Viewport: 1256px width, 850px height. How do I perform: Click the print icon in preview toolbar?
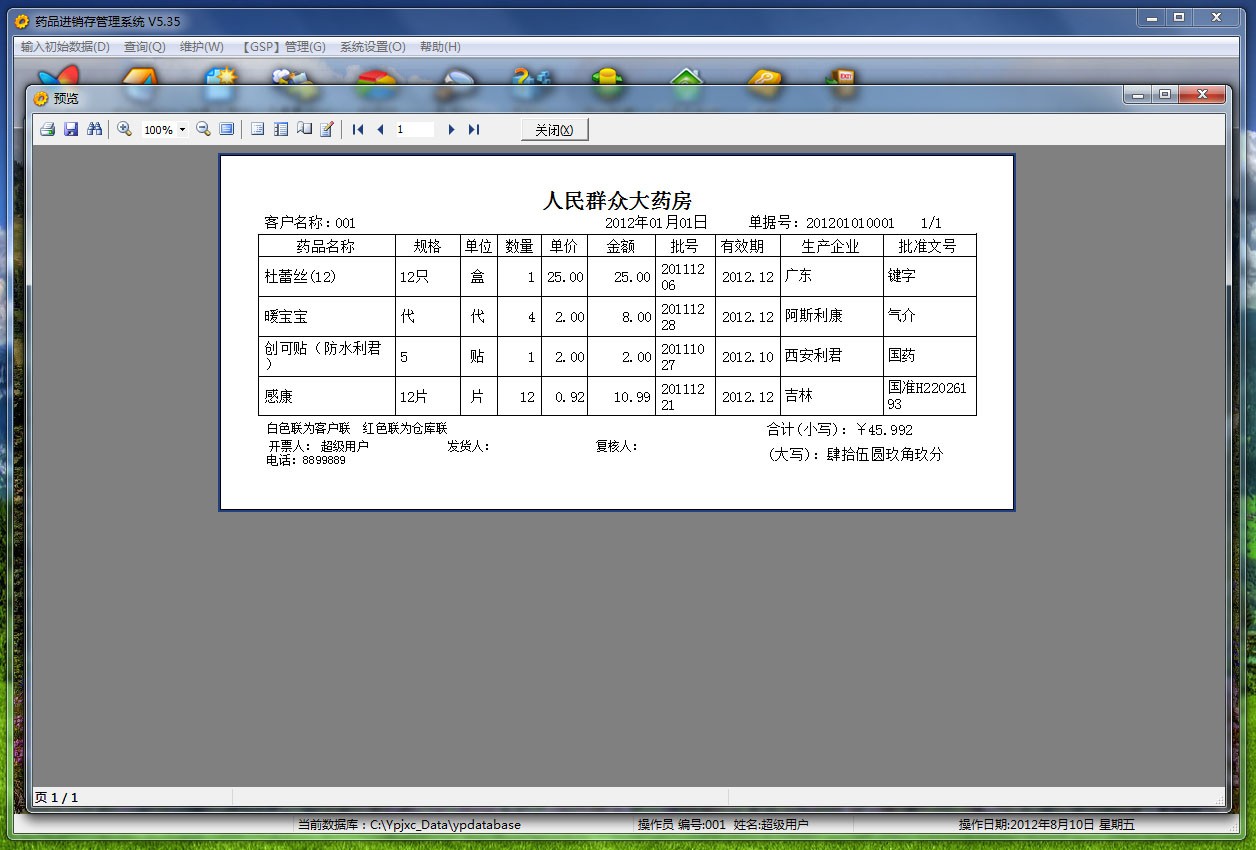click(x=47, y=129)
